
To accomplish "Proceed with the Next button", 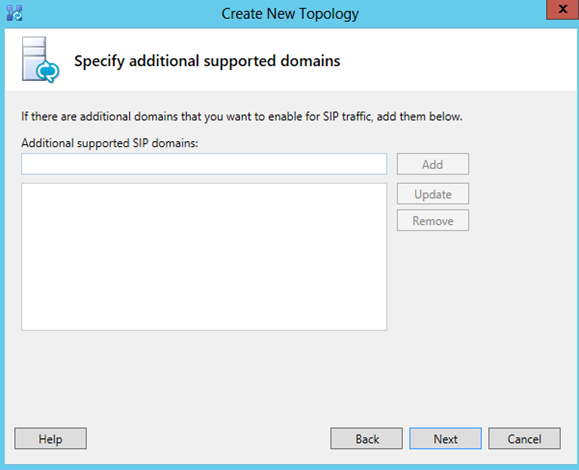I will pyautogui.click(x=445, y=439).
